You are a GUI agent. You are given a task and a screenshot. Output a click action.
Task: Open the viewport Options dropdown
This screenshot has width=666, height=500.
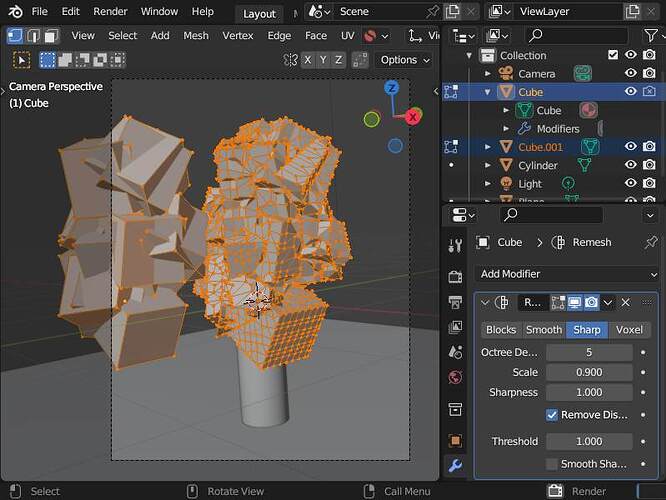tap(405, 60)
